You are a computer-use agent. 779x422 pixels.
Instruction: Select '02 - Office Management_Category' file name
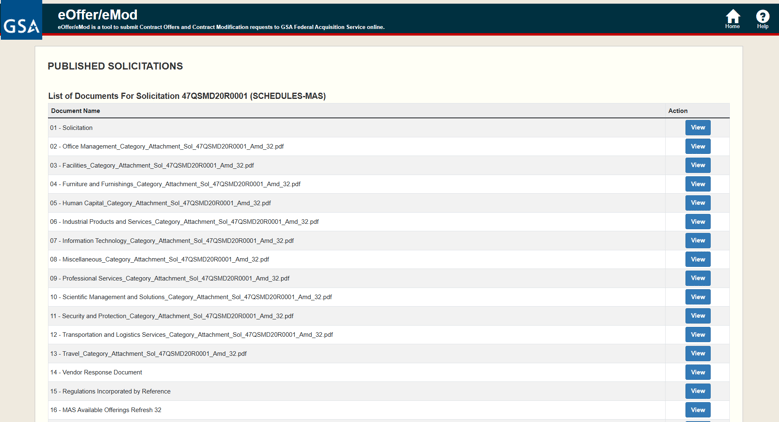(x=166, y=147)
